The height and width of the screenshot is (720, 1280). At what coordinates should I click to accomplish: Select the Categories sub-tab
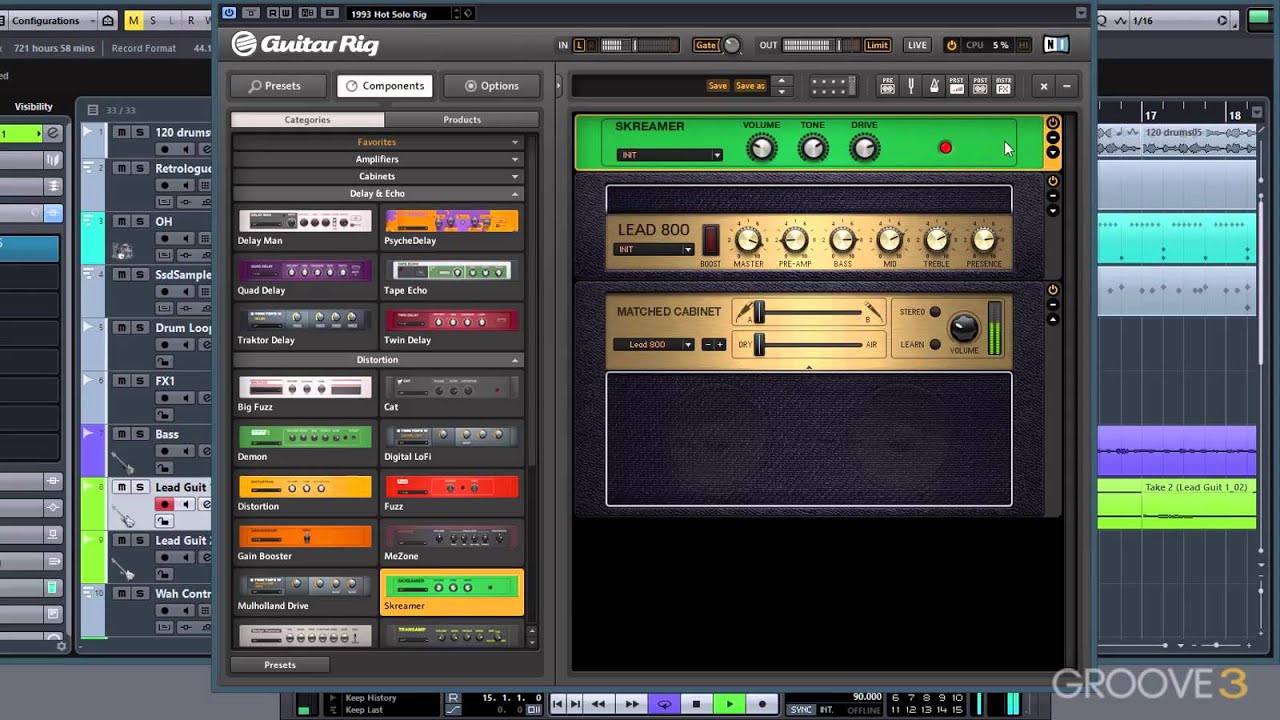coord(307,119)
